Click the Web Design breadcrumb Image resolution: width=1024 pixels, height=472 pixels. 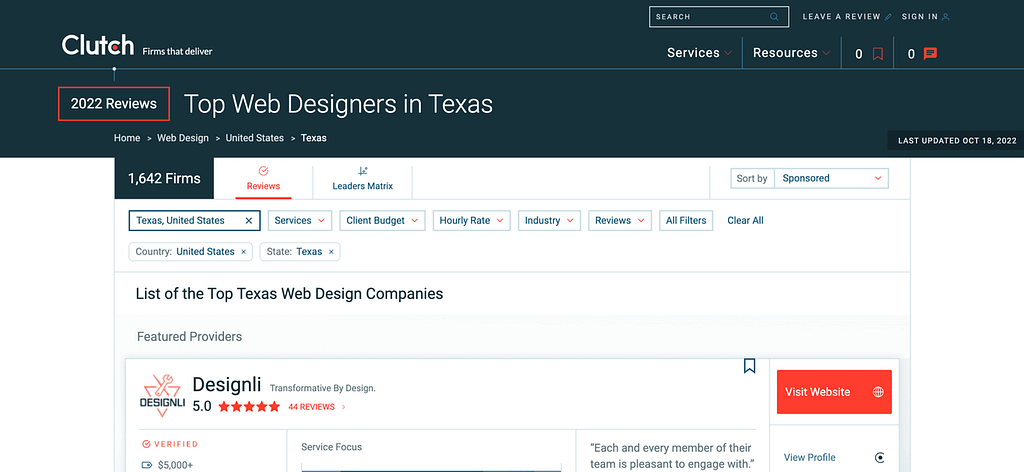pyautogui.click(x=183, y=138)
